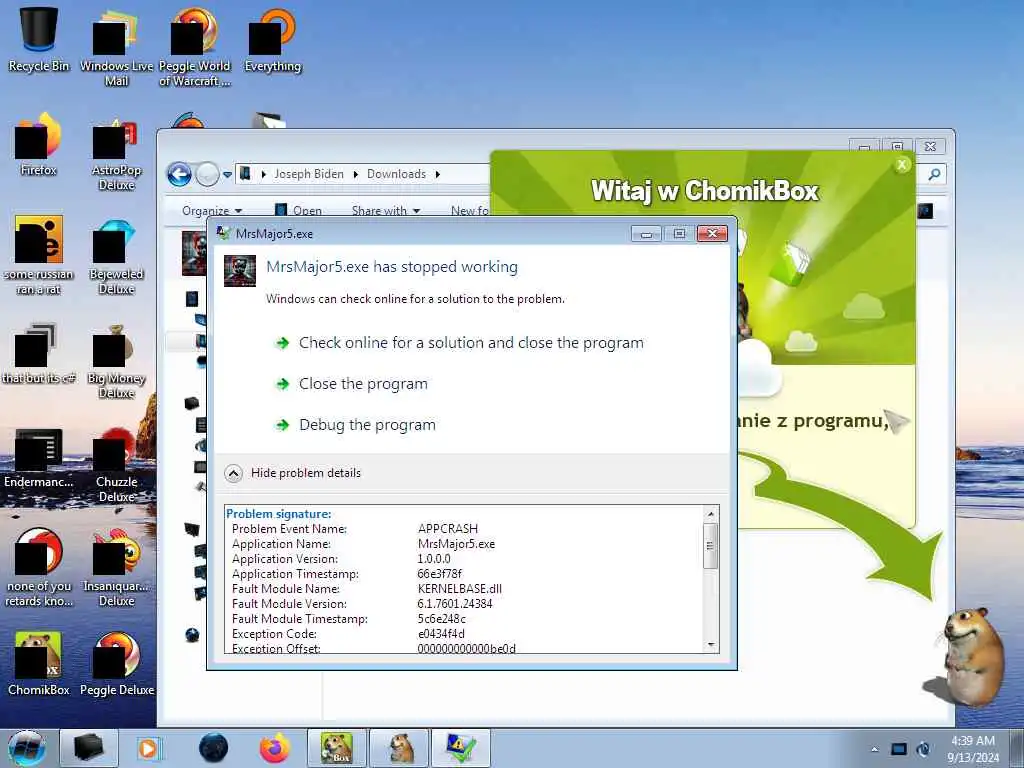Screen dimensions: 1024x768
Task: Click the MrsMajor5.exe crash dialog icon
Action: pos(240,270)
